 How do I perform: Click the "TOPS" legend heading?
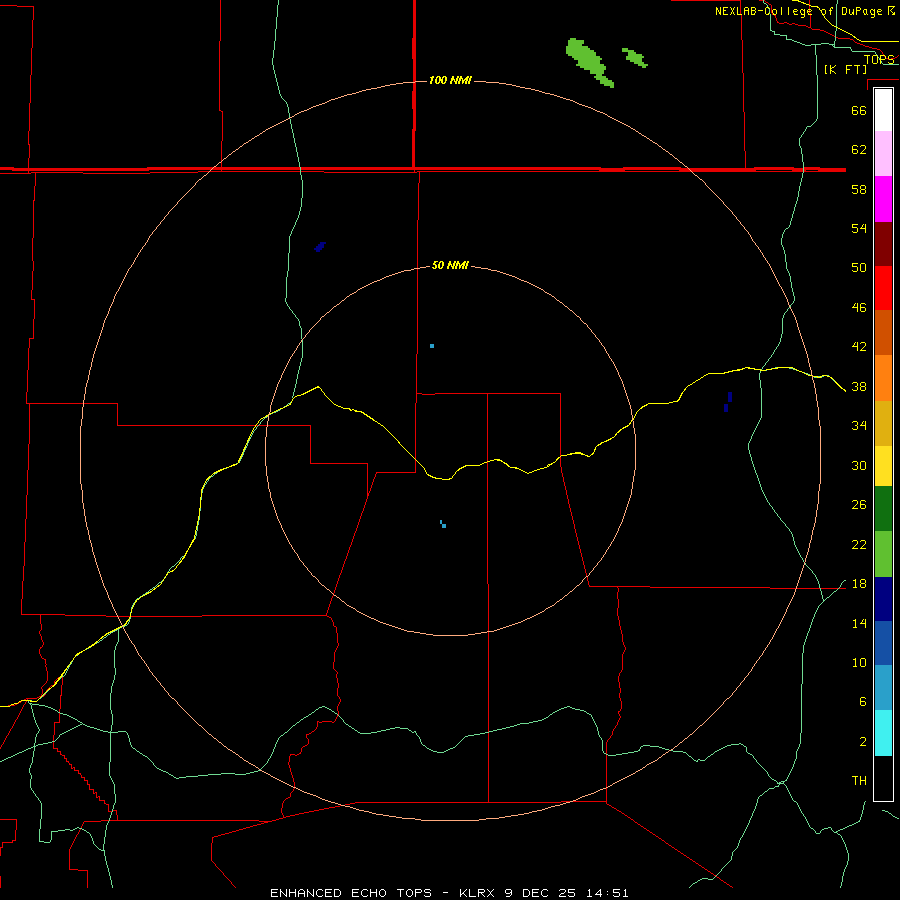click(x=879, y=59)
